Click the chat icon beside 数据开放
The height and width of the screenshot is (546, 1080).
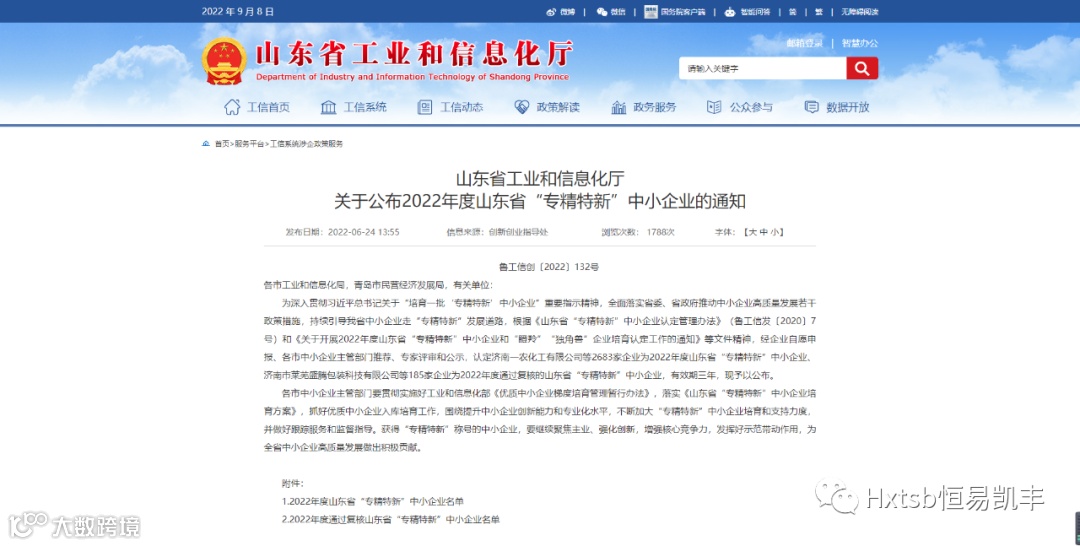811,107
